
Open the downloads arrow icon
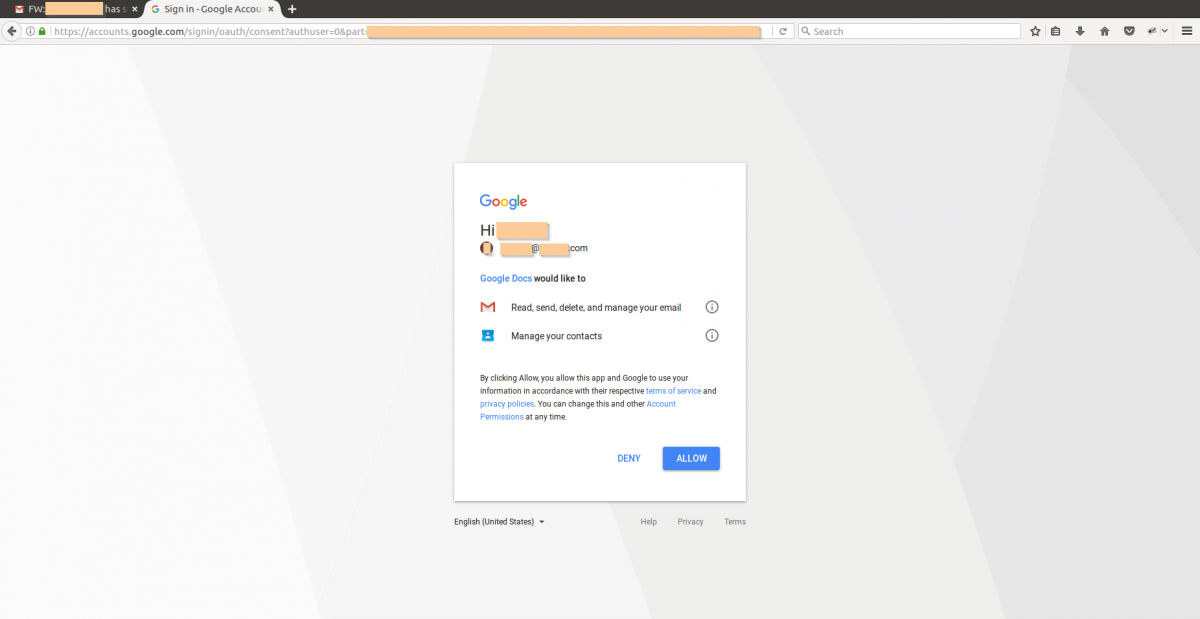pos(1080,31)
